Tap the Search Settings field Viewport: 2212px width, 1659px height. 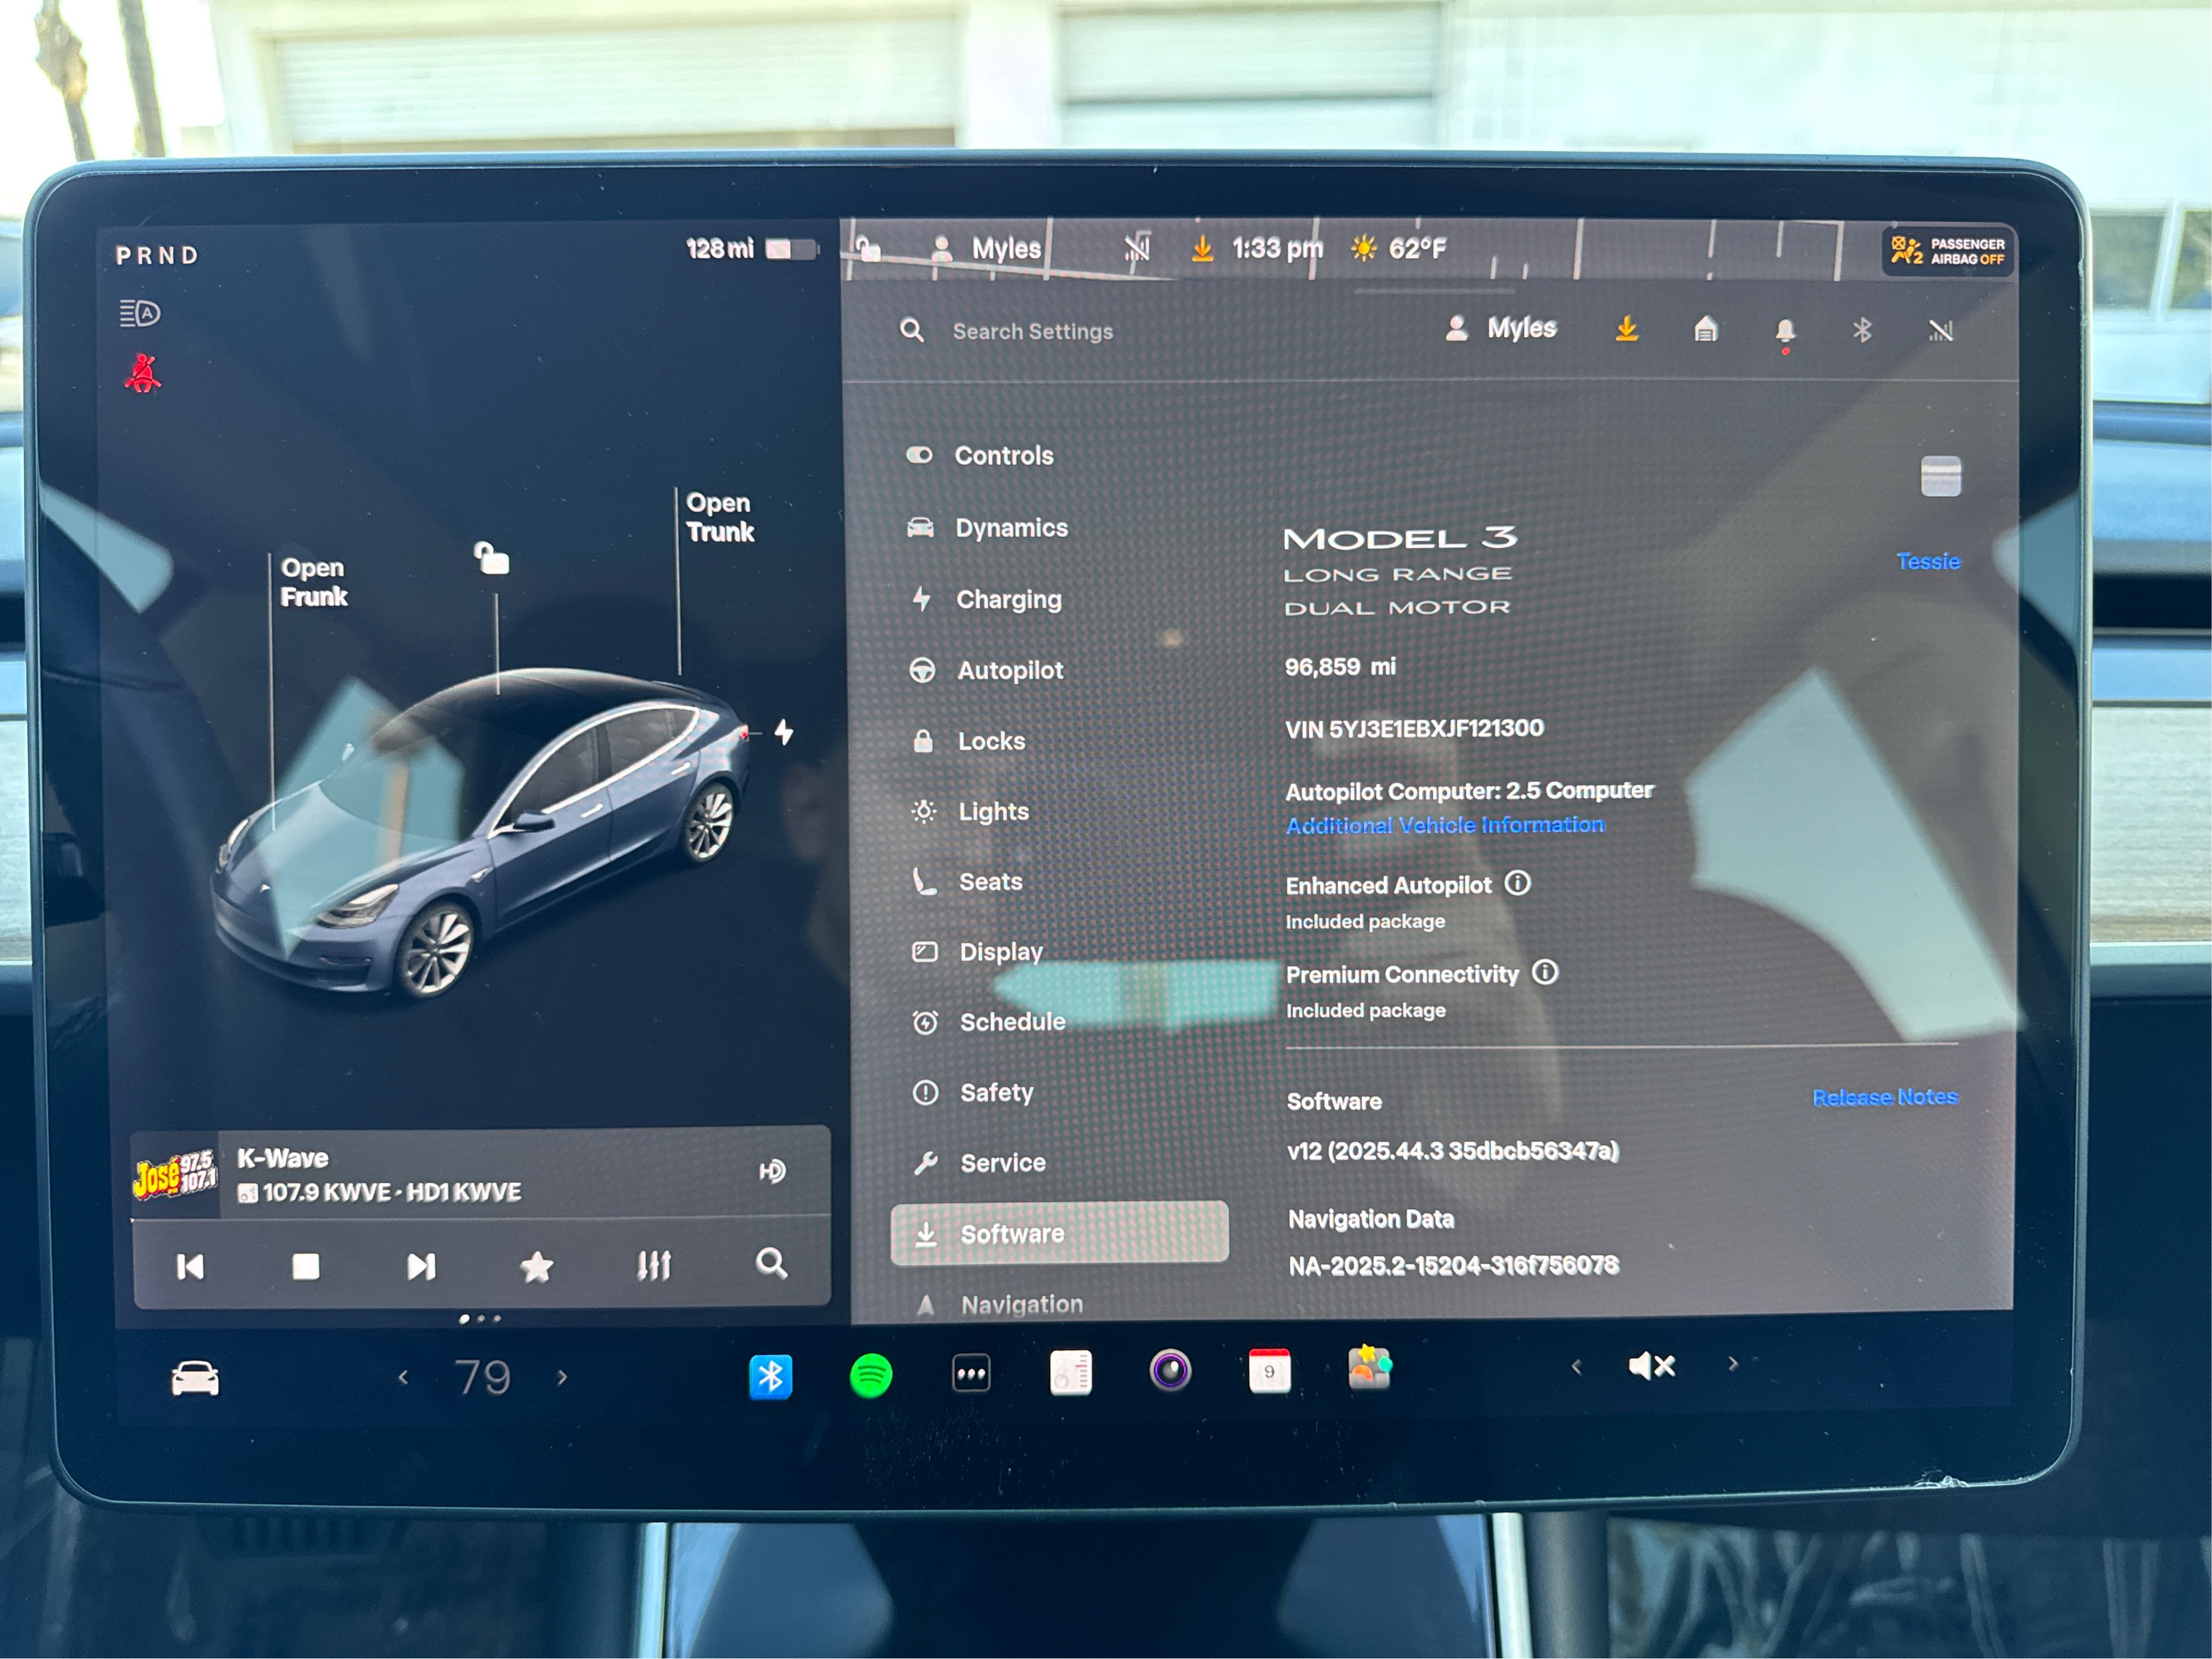(x=1032, y=331)
